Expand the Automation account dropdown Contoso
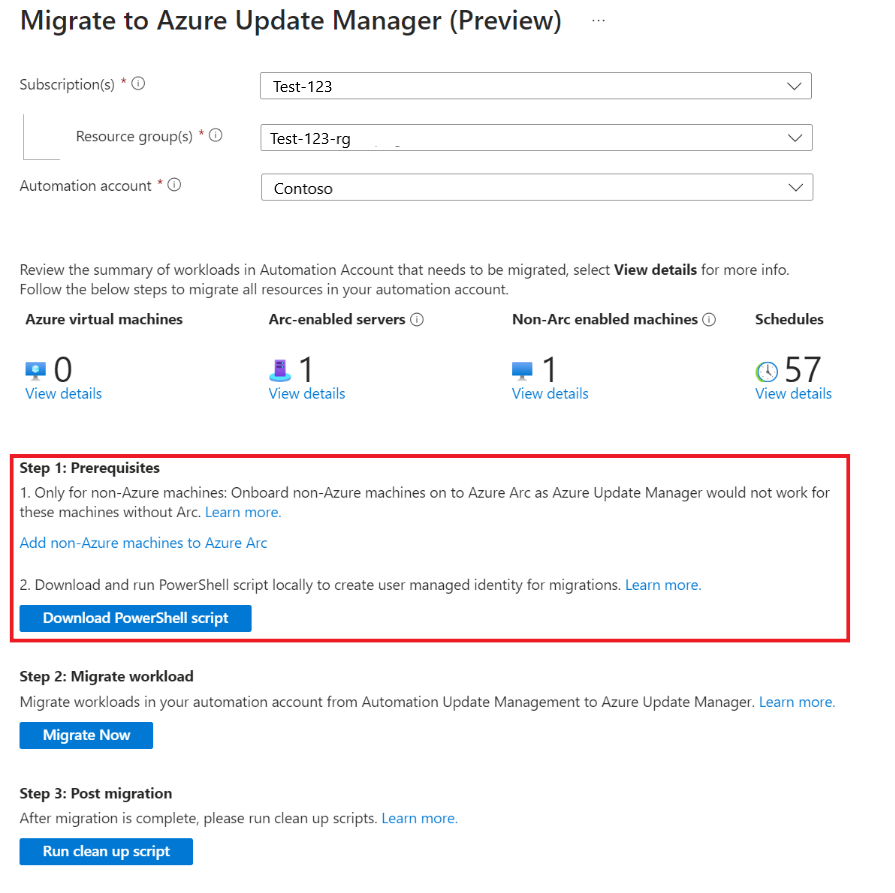This screenshot has width=895, height=893. point(537,187)
